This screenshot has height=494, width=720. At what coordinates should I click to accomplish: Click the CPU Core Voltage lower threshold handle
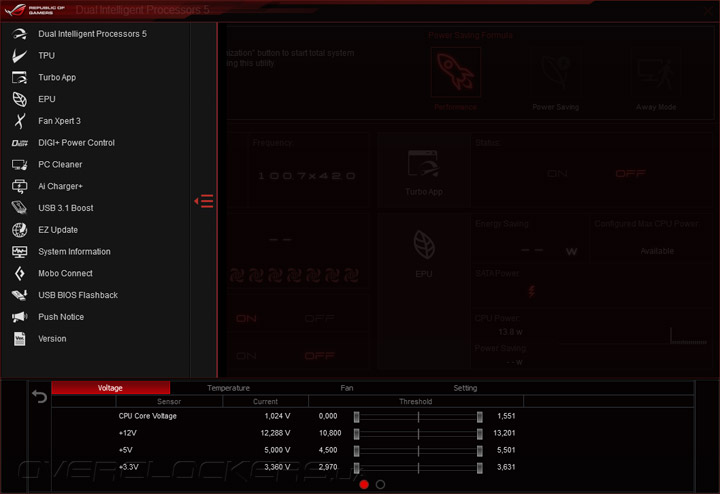click(356, 416)
